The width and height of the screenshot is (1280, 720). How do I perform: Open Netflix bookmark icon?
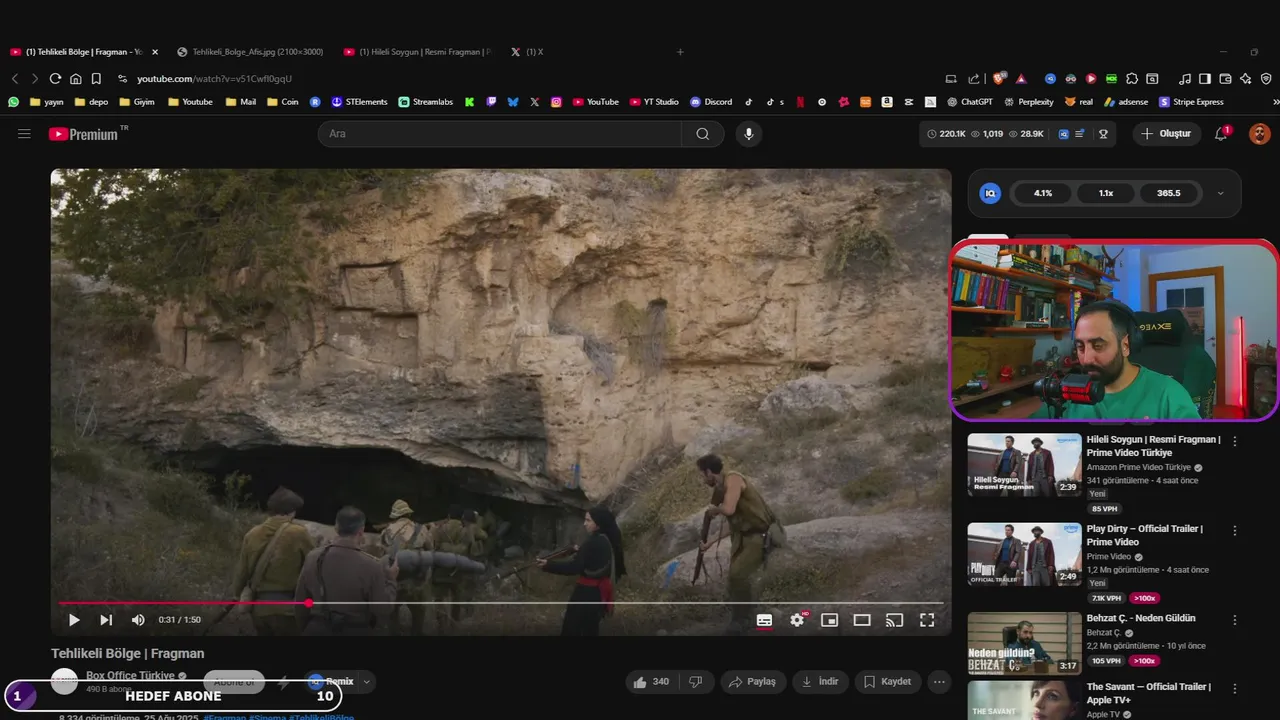point(800,101)
